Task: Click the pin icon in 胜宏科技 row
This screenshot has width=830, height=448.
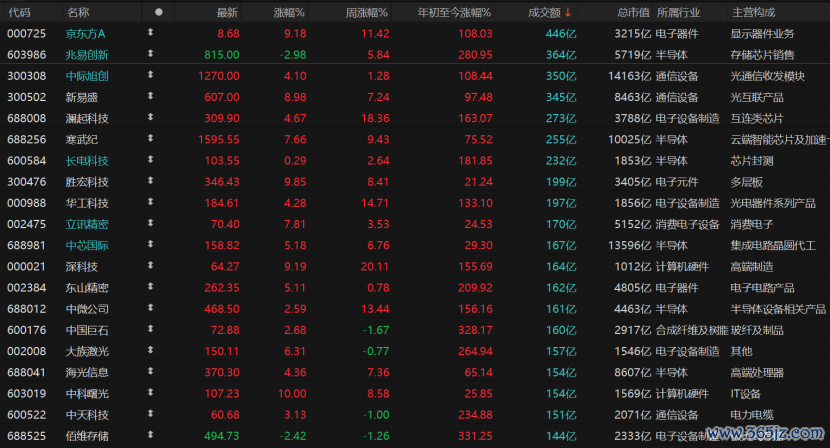Action: pyautogui.click(x=150, y=181)
